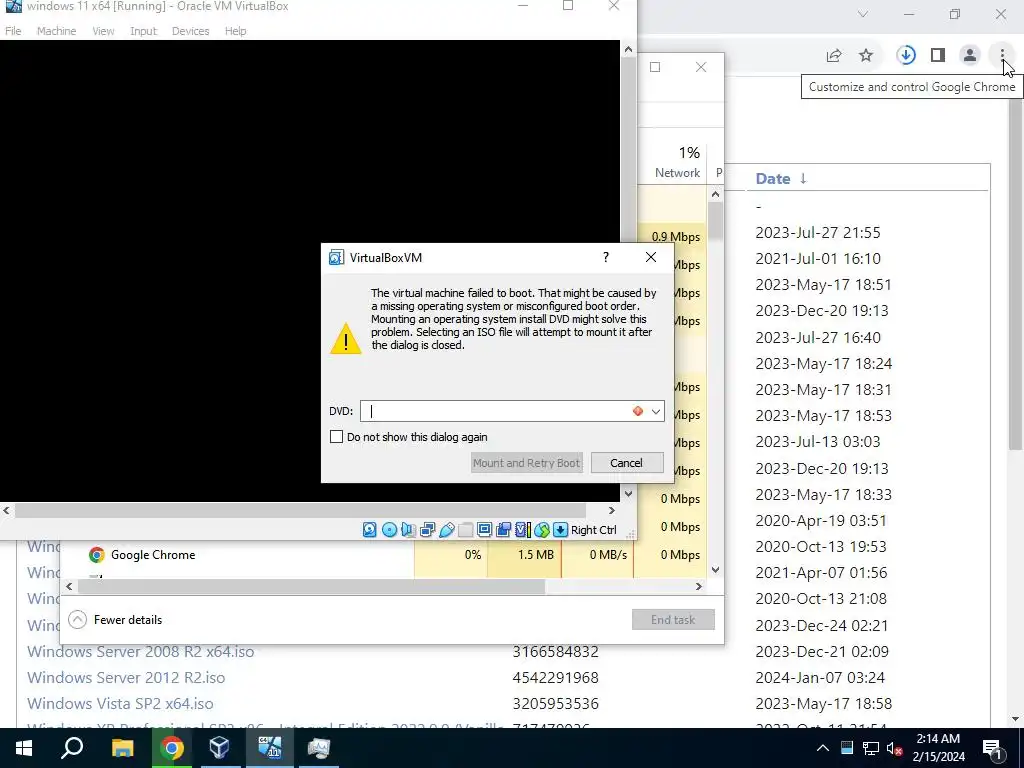Open the File menu in VirtualBox
1024x768 pixels.
tap(13, 31)
